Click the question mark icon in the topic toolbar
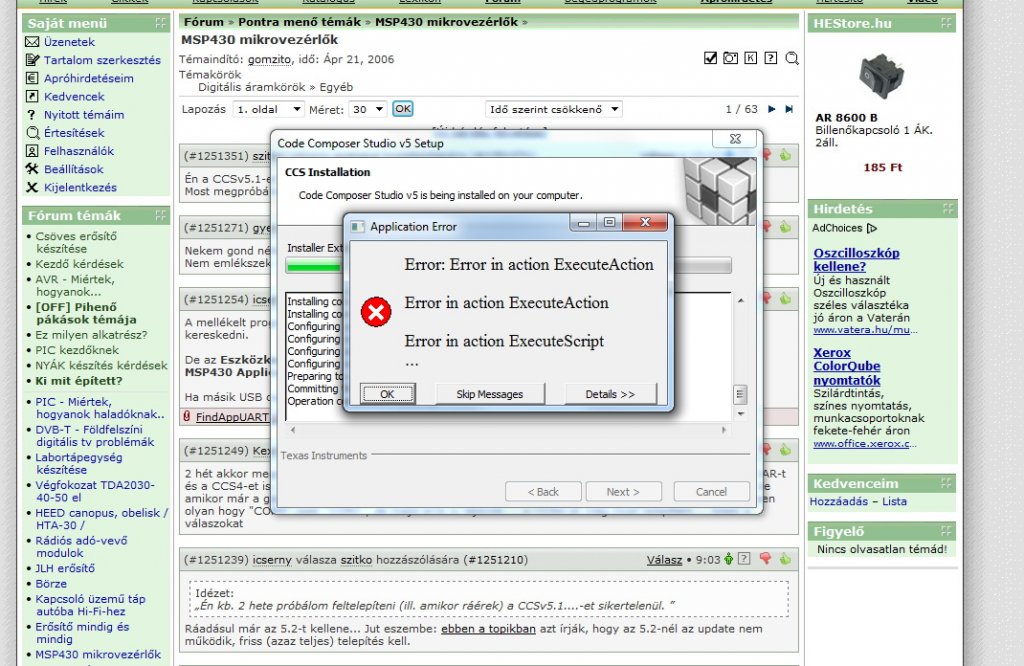This screenshot has height=666, width=1024. [771, 58]
